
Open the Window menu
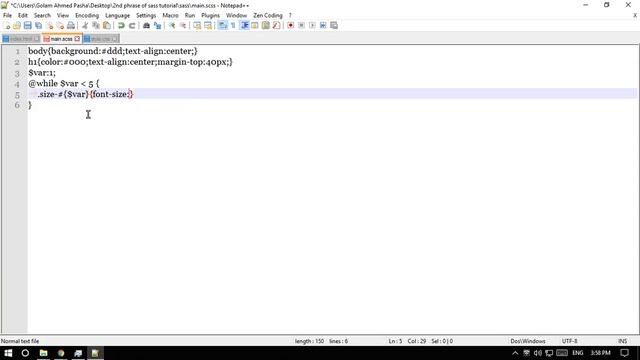click(237, 16)
